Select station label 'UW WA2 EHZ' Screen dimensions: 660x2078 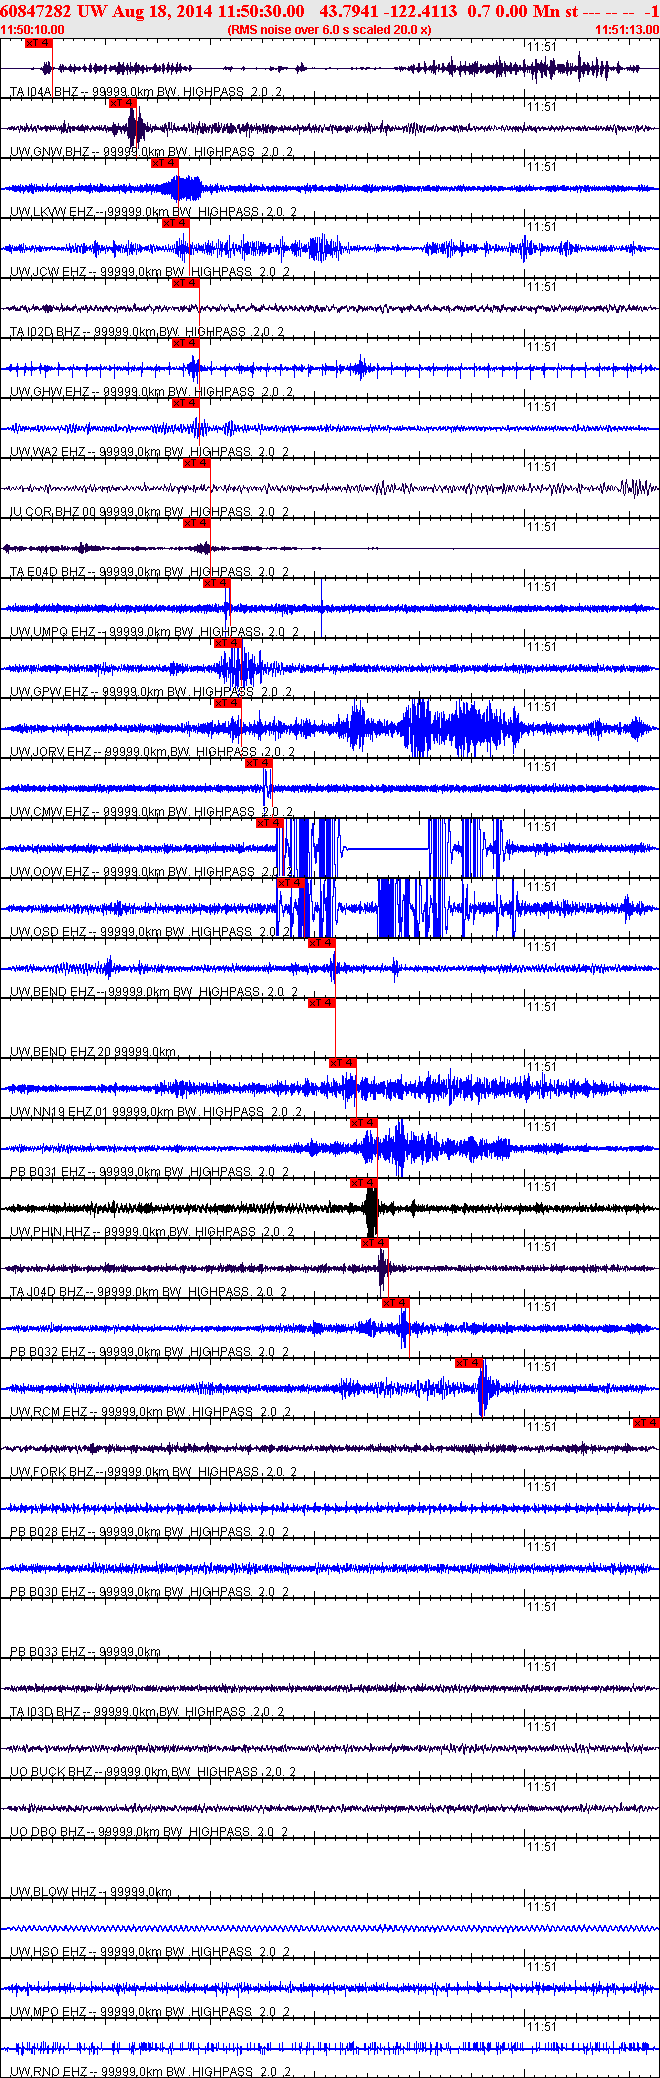[48, 452]
